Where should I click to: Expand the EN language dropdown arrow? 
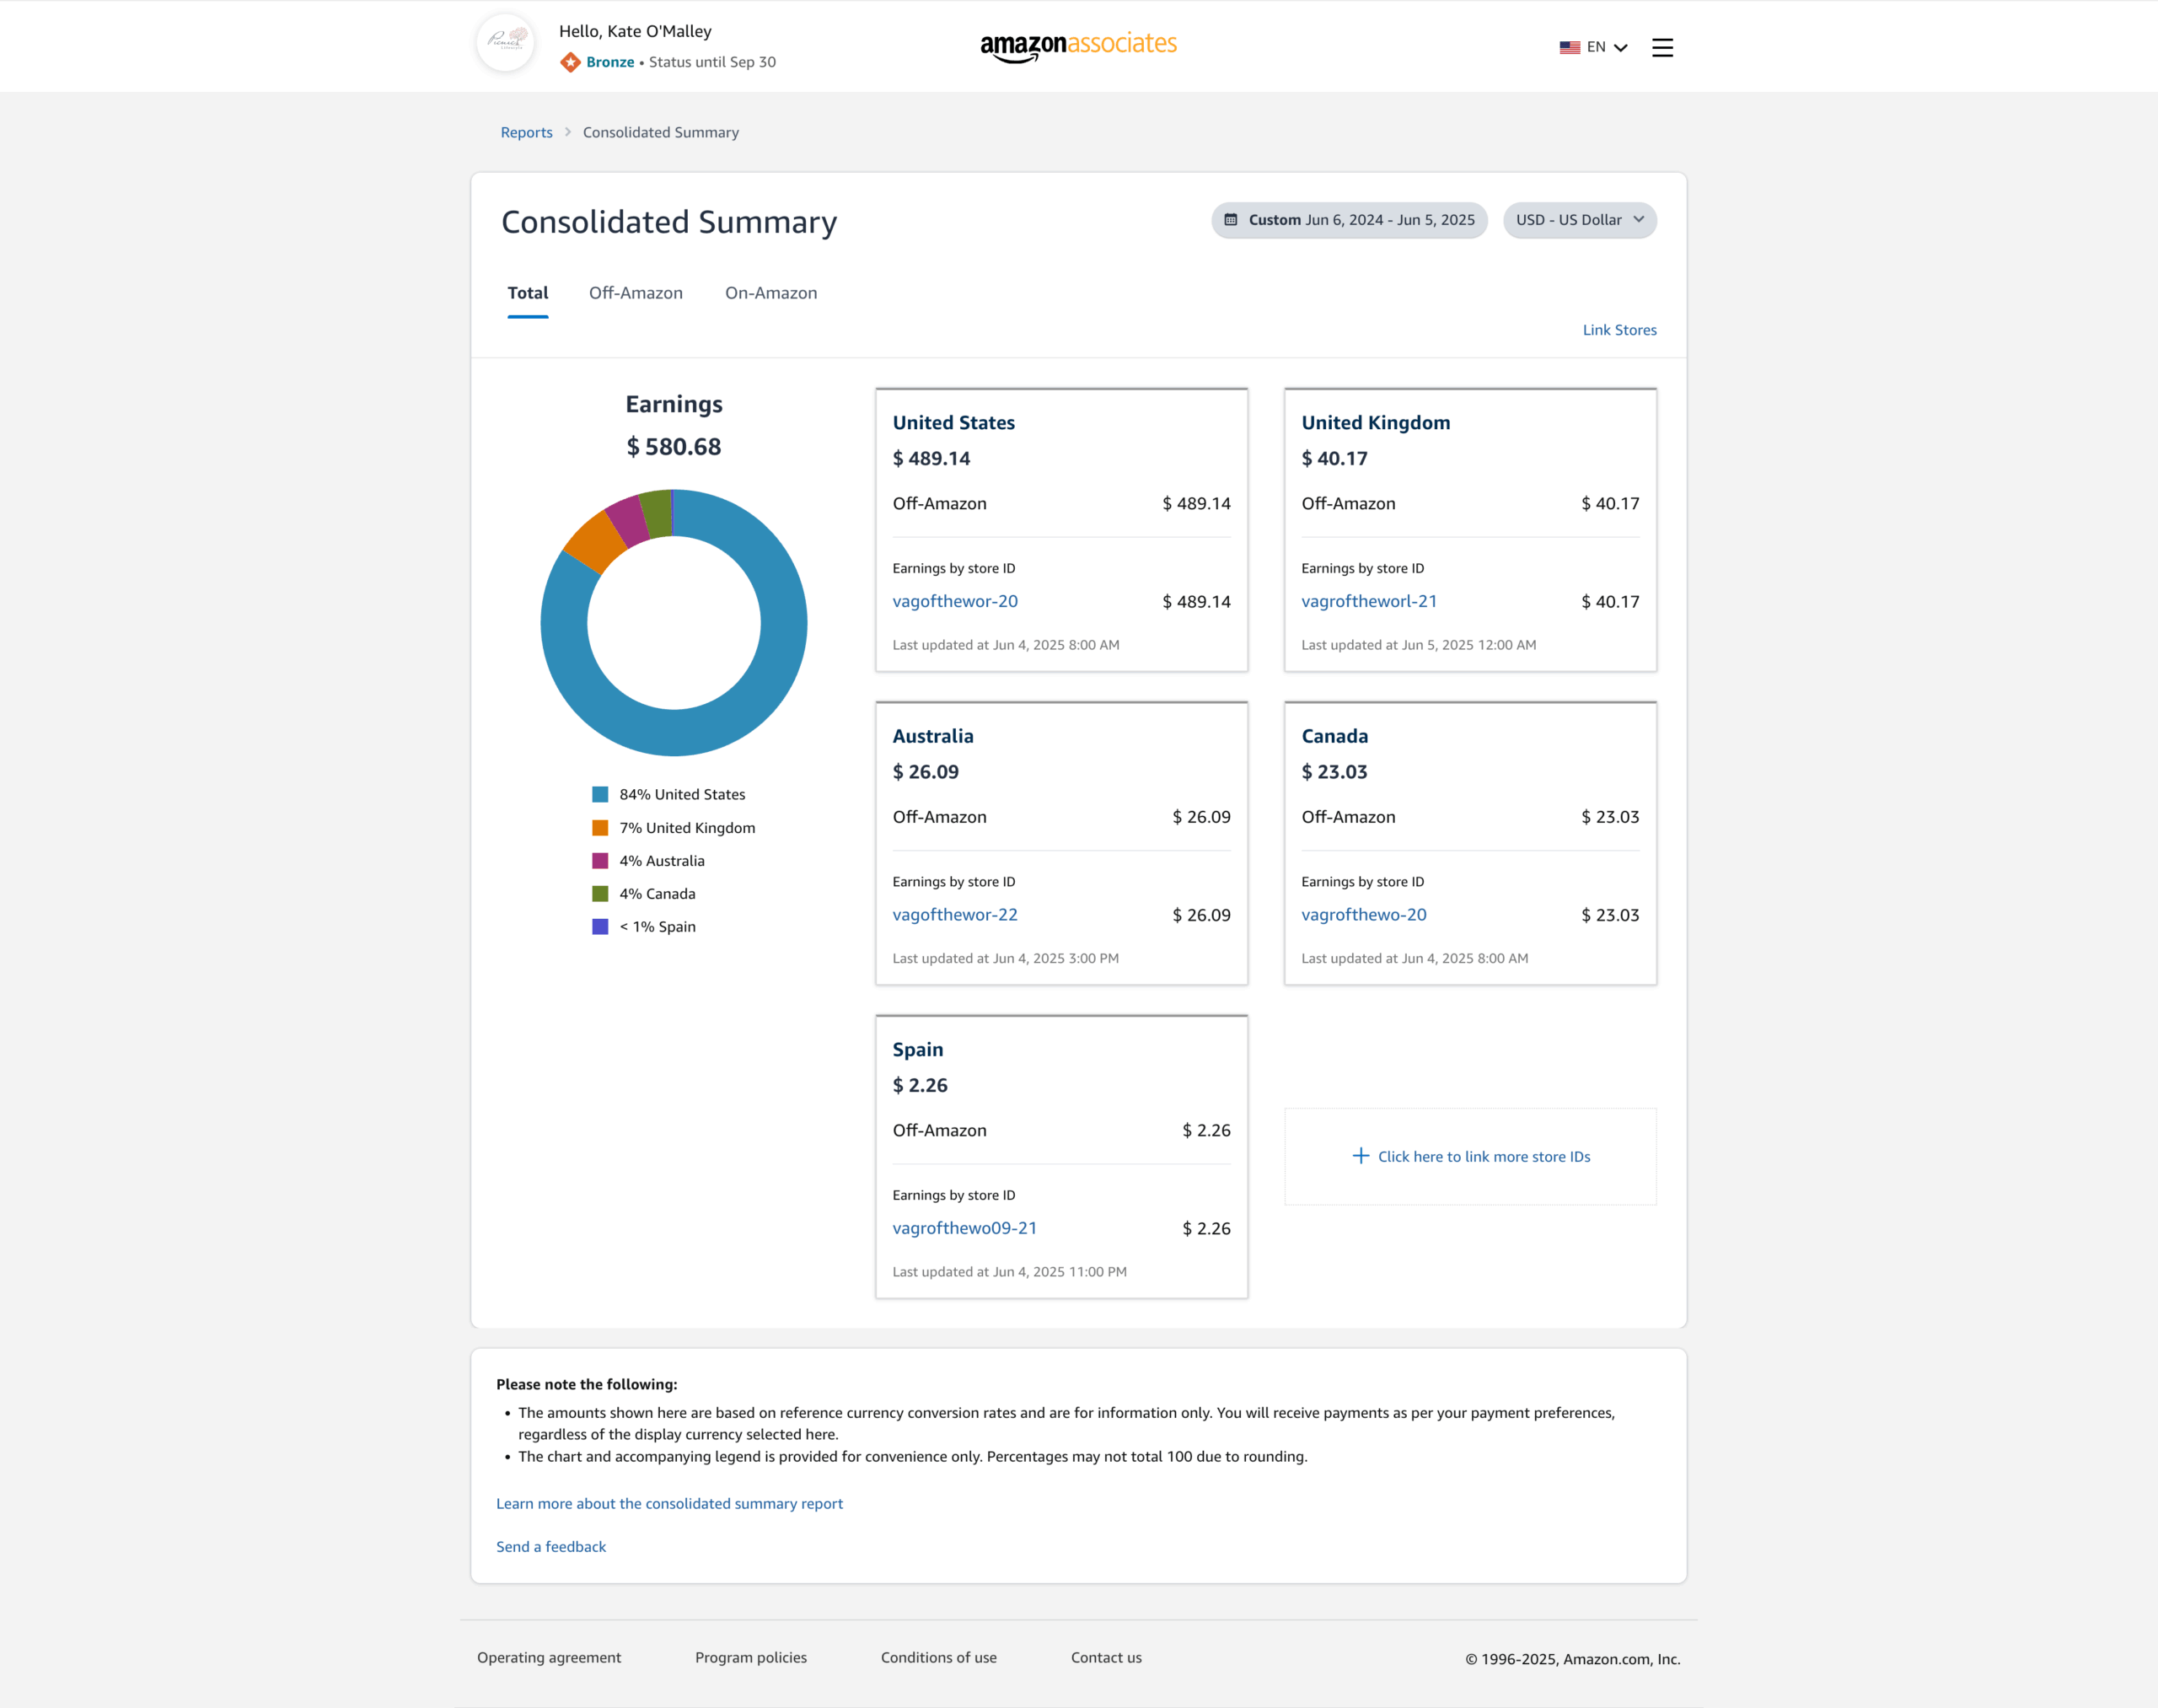(1621, 47)
